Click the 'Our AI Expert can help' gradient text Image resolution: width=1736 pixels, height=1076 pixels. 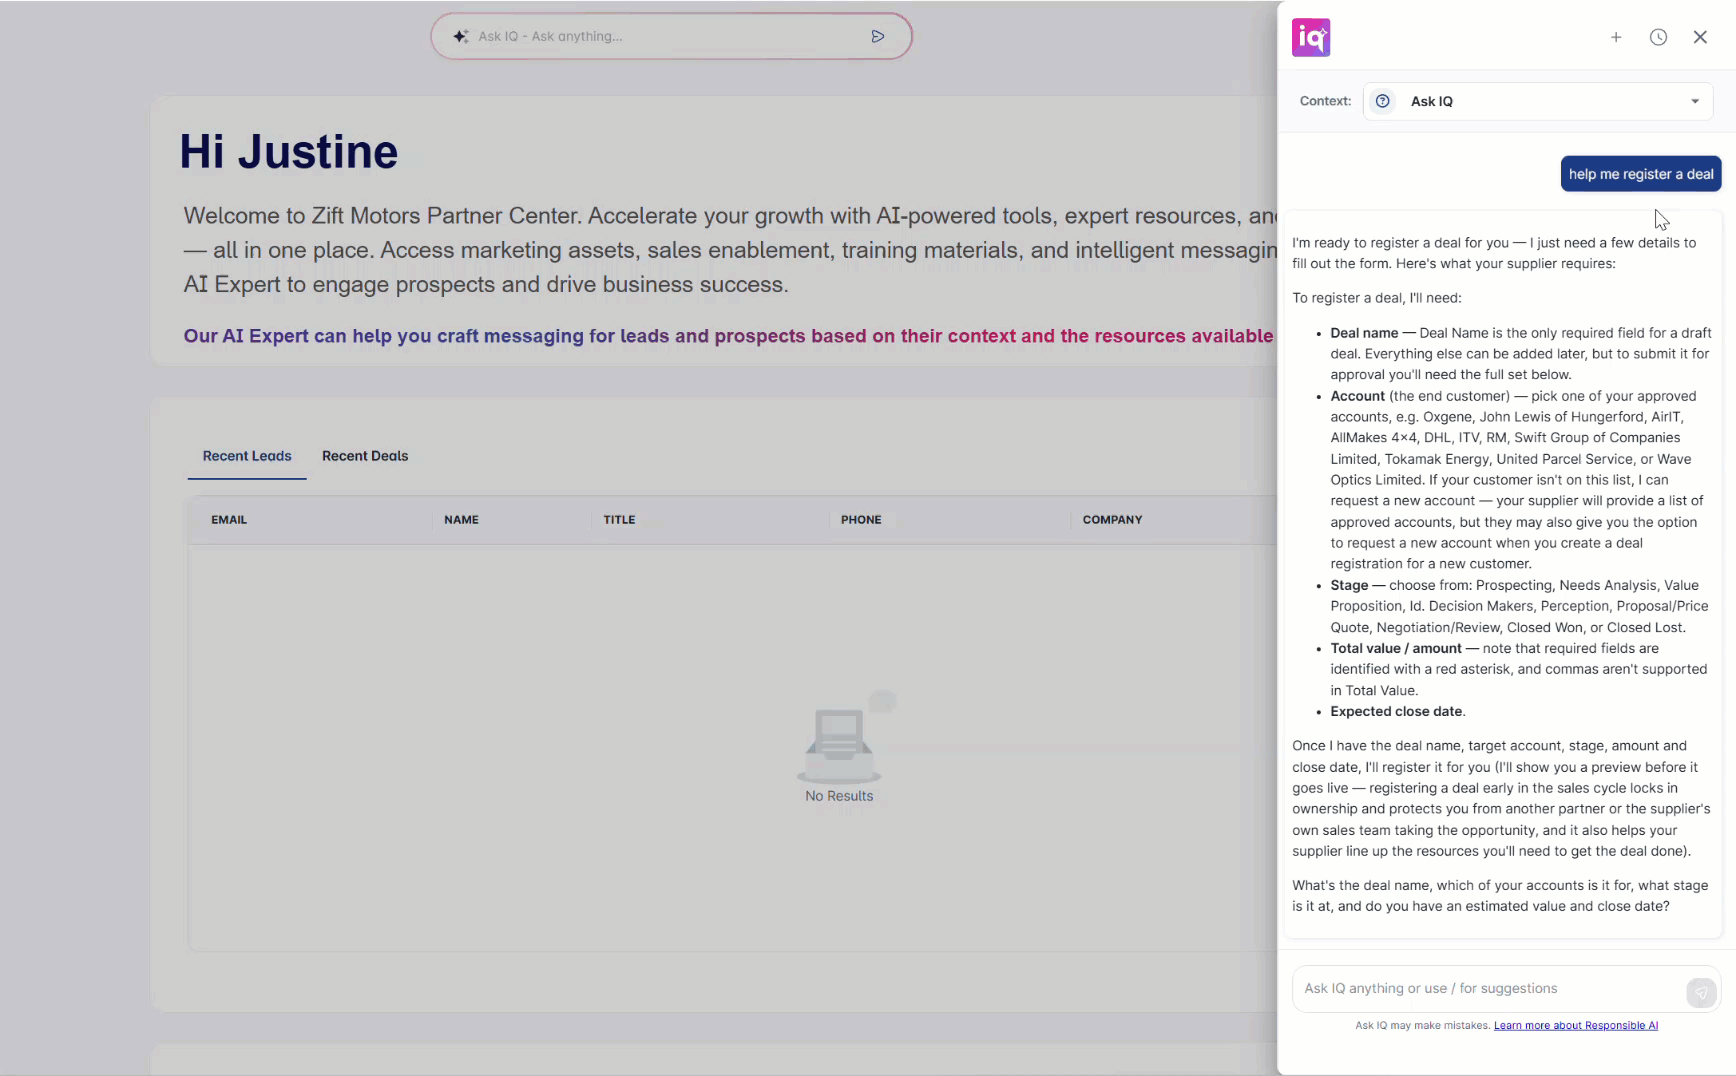pos(728,336)
